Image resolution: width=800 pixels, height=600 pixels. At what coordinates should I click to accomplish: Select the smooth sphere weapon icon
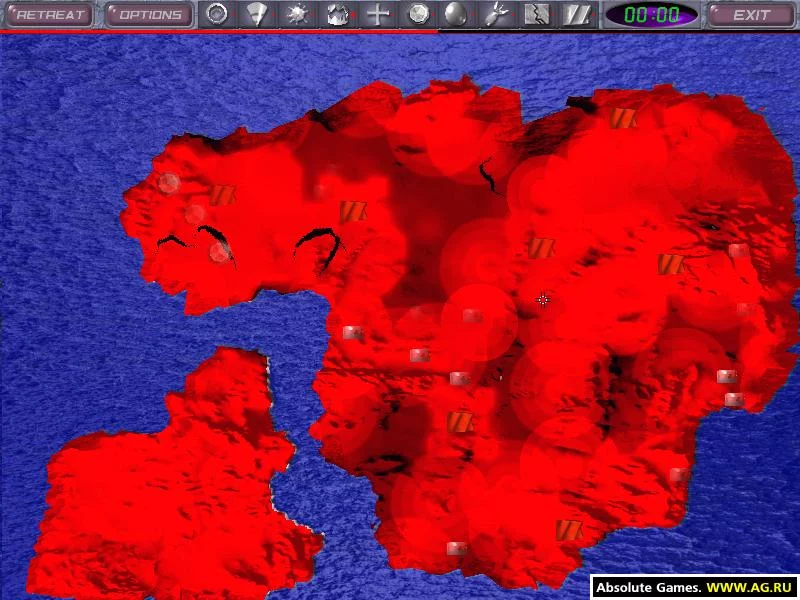click(x=456, y=14)
